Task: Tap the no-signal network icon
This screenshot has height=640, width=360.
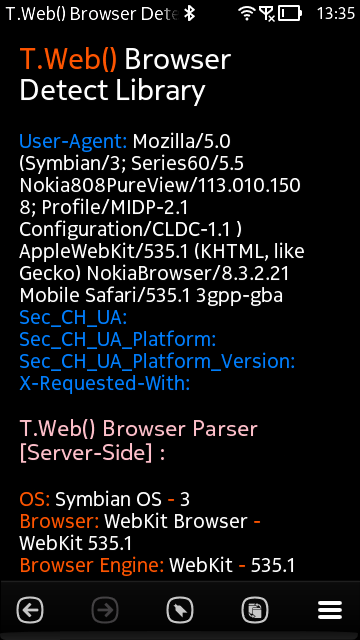Action: pos(267,14)
